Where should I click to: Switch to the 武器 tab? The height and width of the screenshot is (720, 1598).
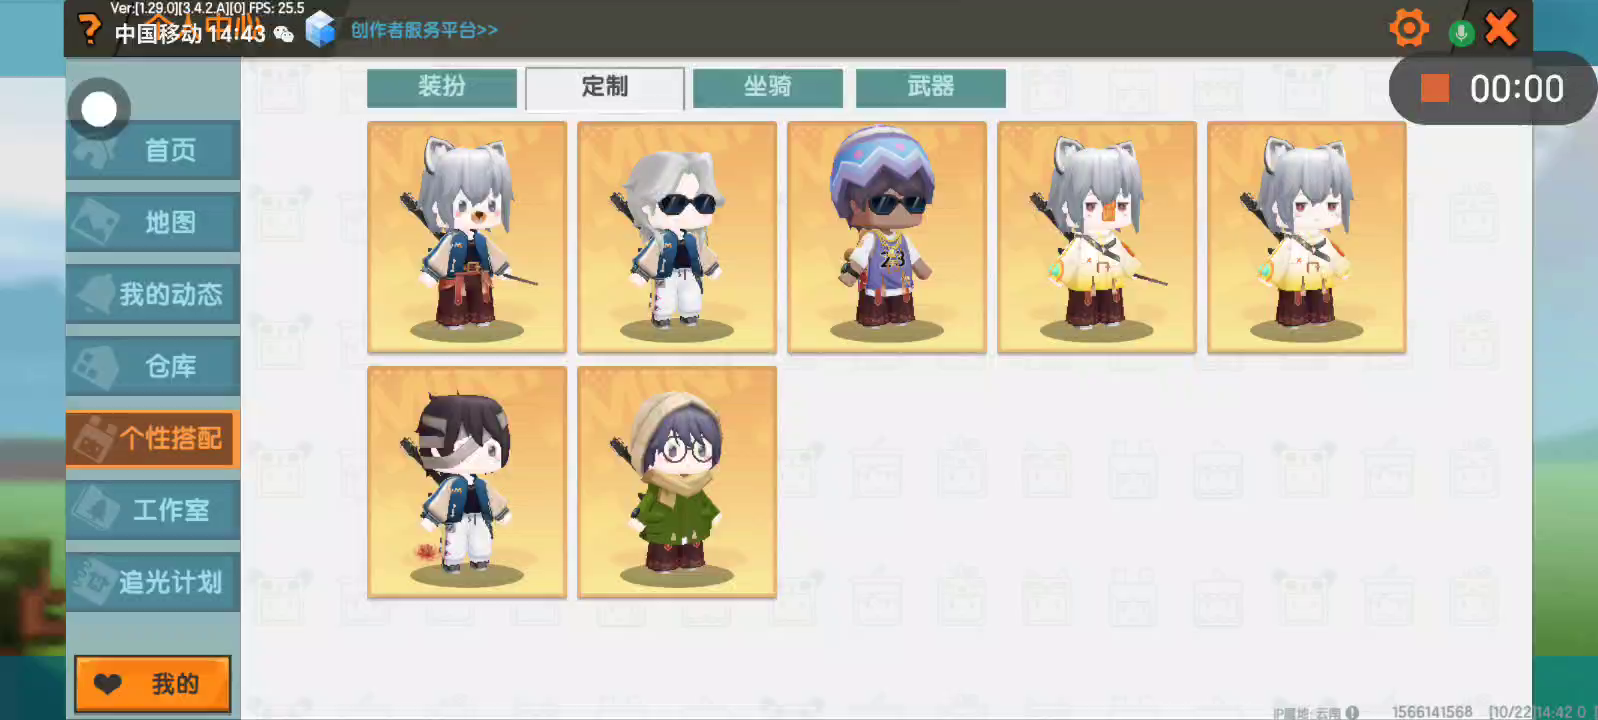[931, 87]
